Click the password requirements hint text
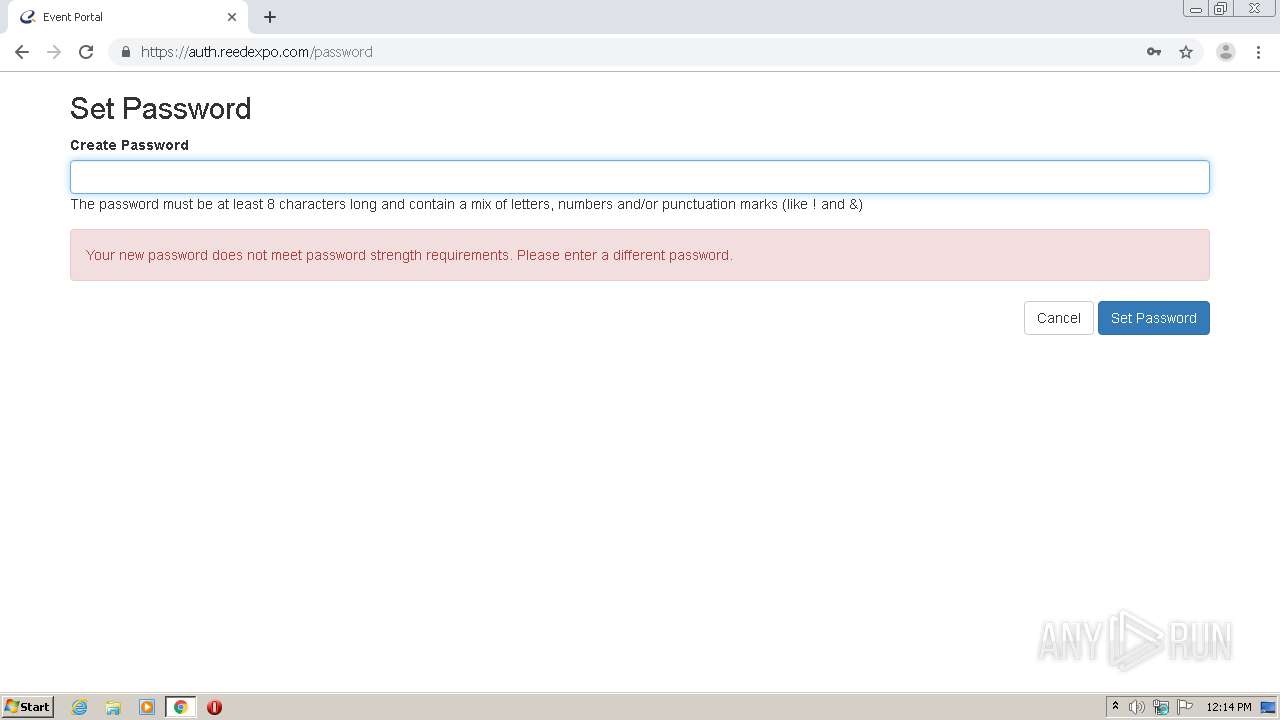1280x720 pixels. point(466,204)
